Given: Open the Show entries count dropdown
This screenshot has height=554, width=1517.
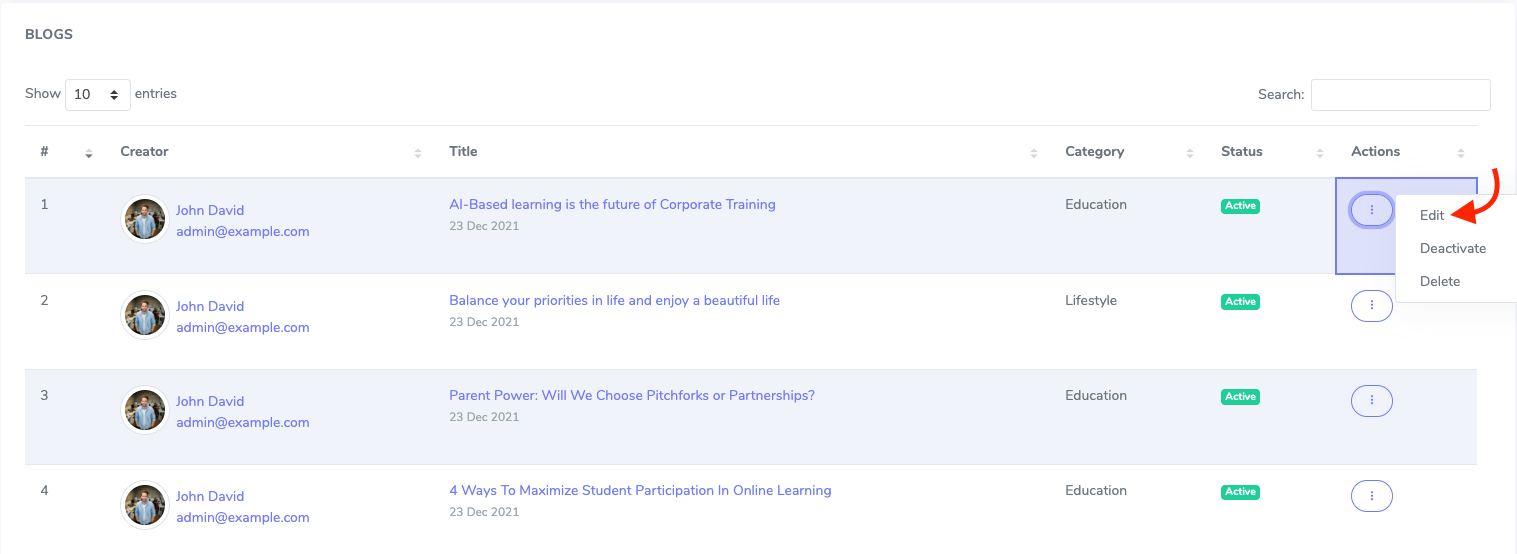Looking at the screenshot, I should 97,95.
